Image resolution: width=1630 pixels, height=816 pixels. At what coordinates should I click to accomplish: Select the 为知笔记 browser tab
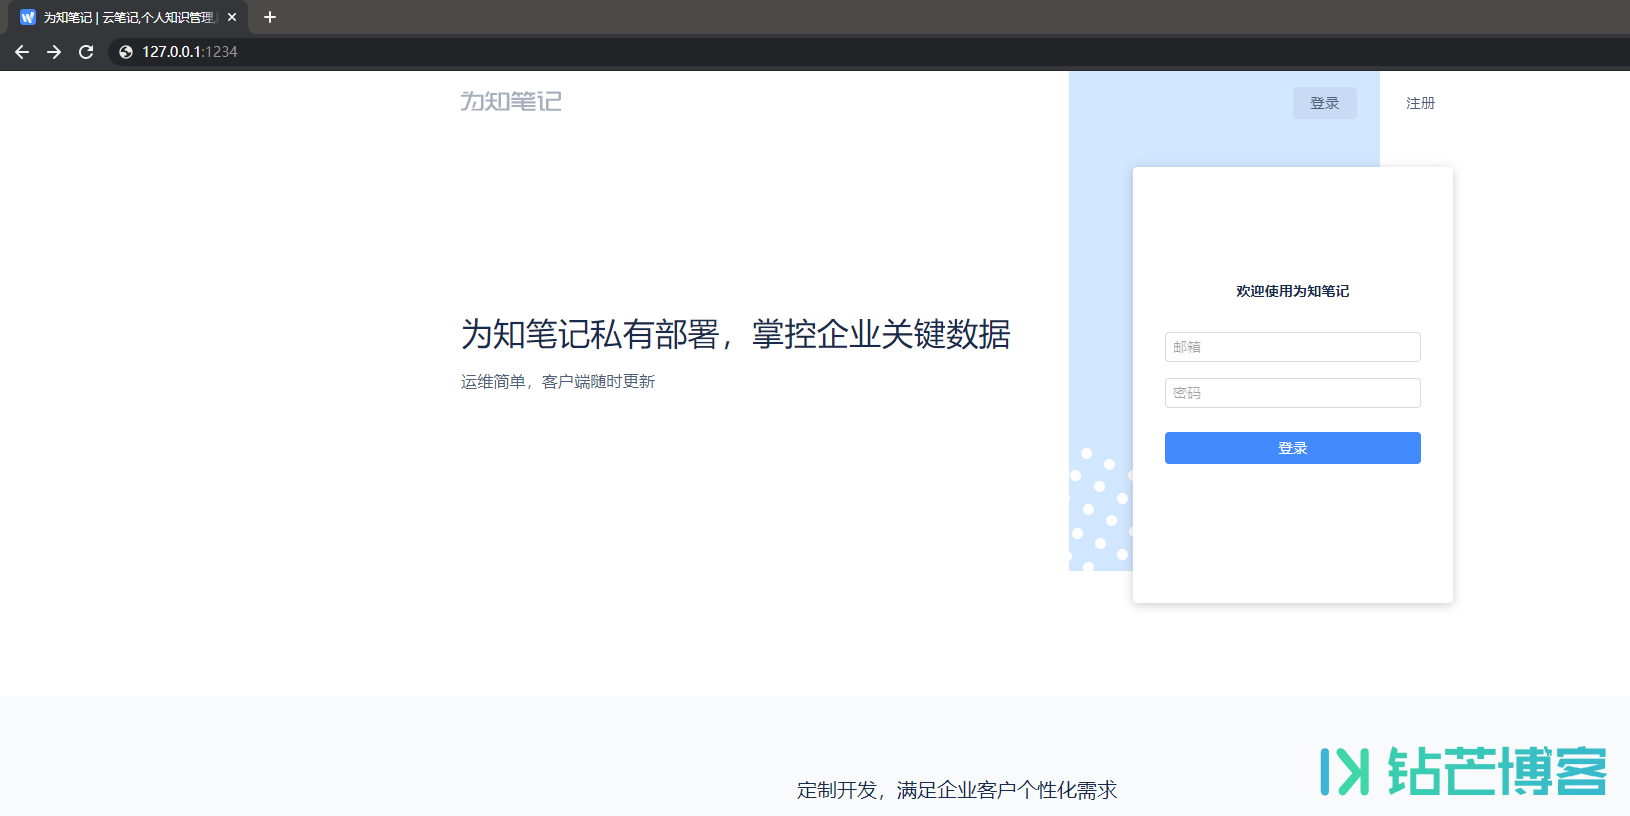(x=127, y=17)
